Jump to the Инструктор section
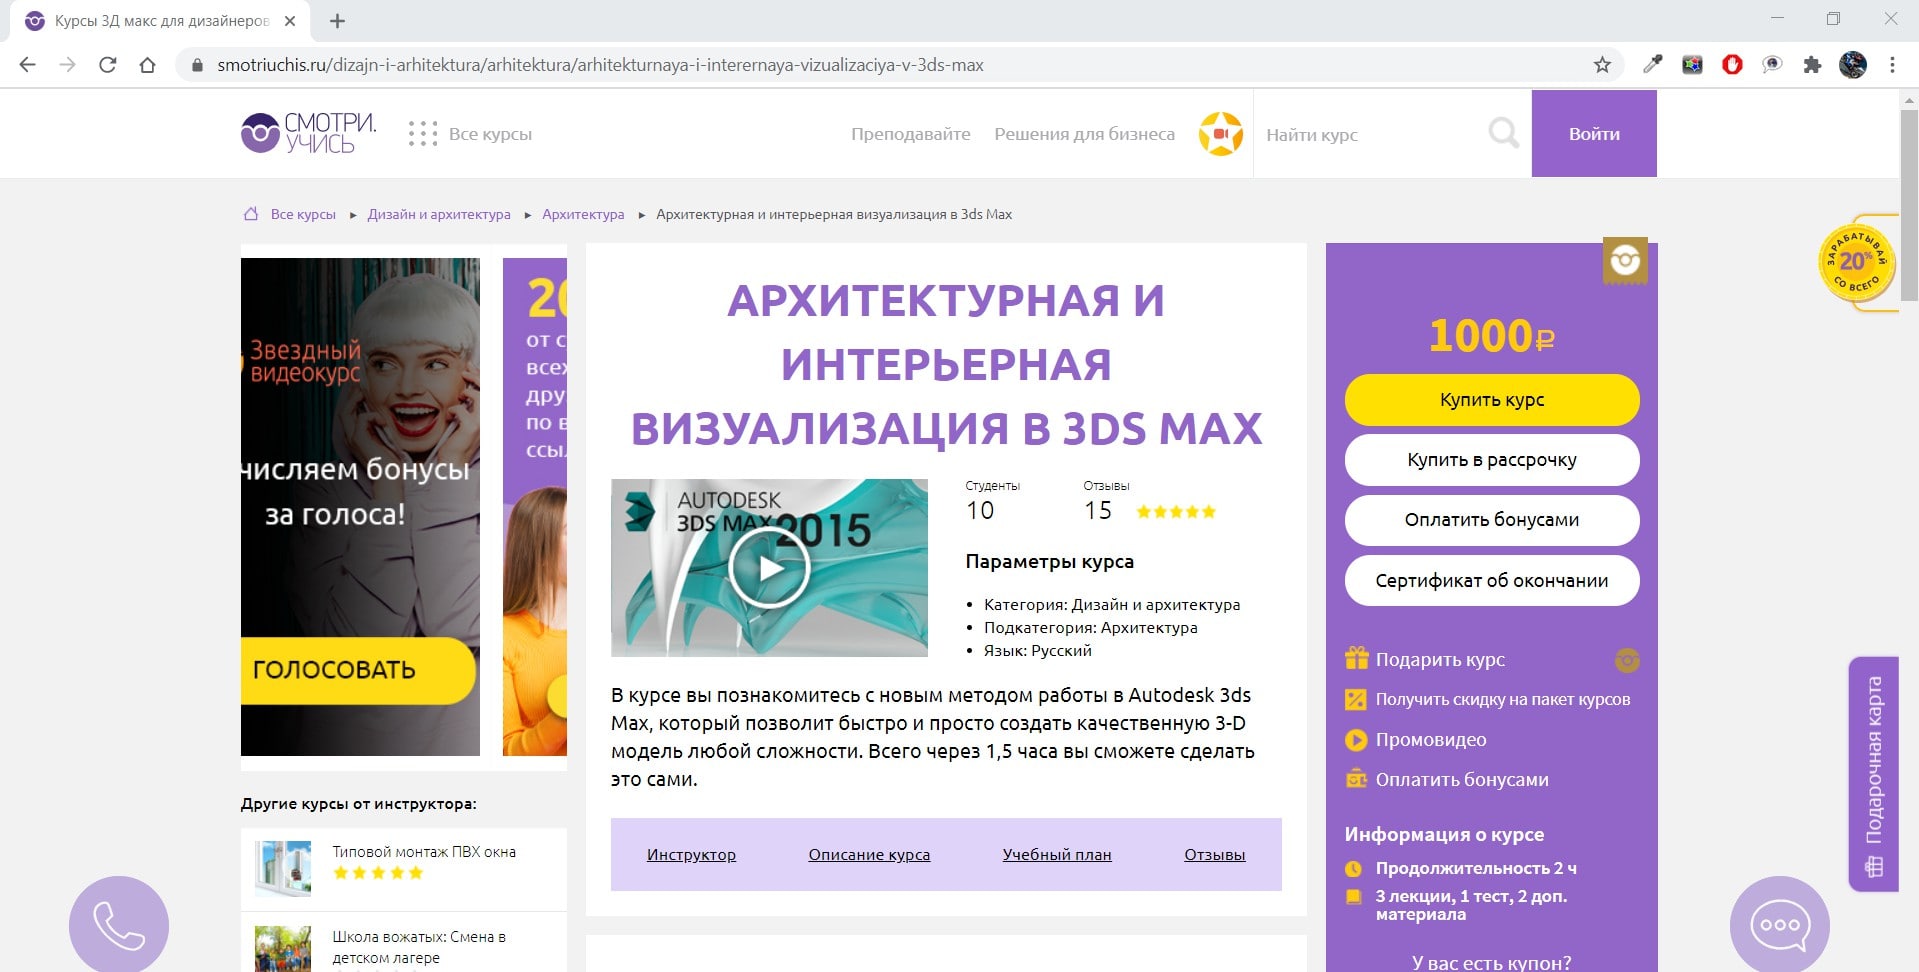The width and height of the screenshot is (1919, 972). tap(691, 855)
